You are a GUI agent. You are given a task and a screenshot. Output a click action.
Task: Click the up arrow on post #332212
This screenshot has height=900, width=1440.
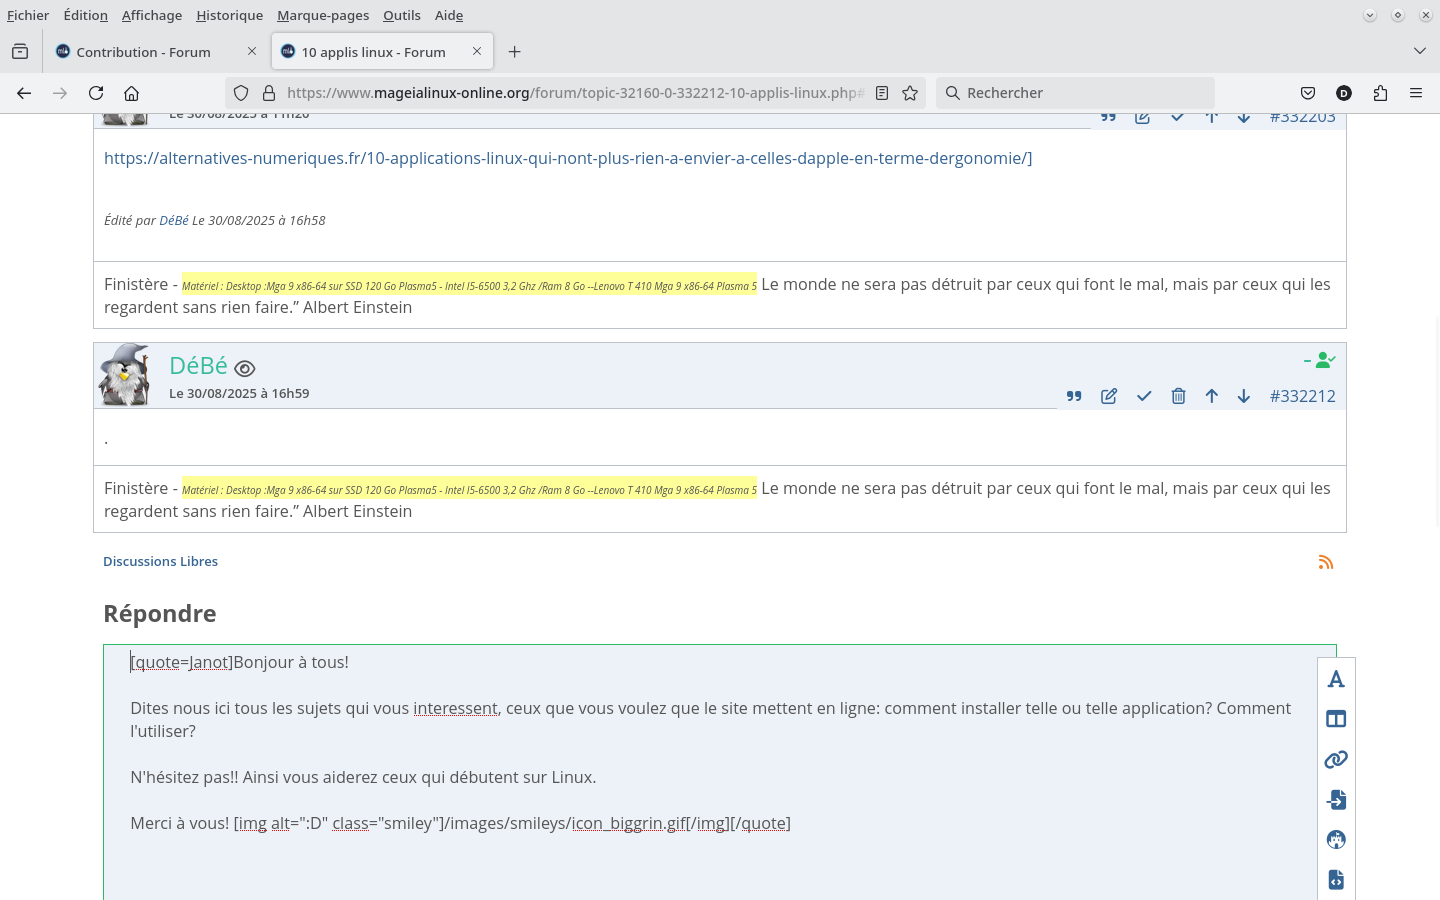pos(1211,396)
